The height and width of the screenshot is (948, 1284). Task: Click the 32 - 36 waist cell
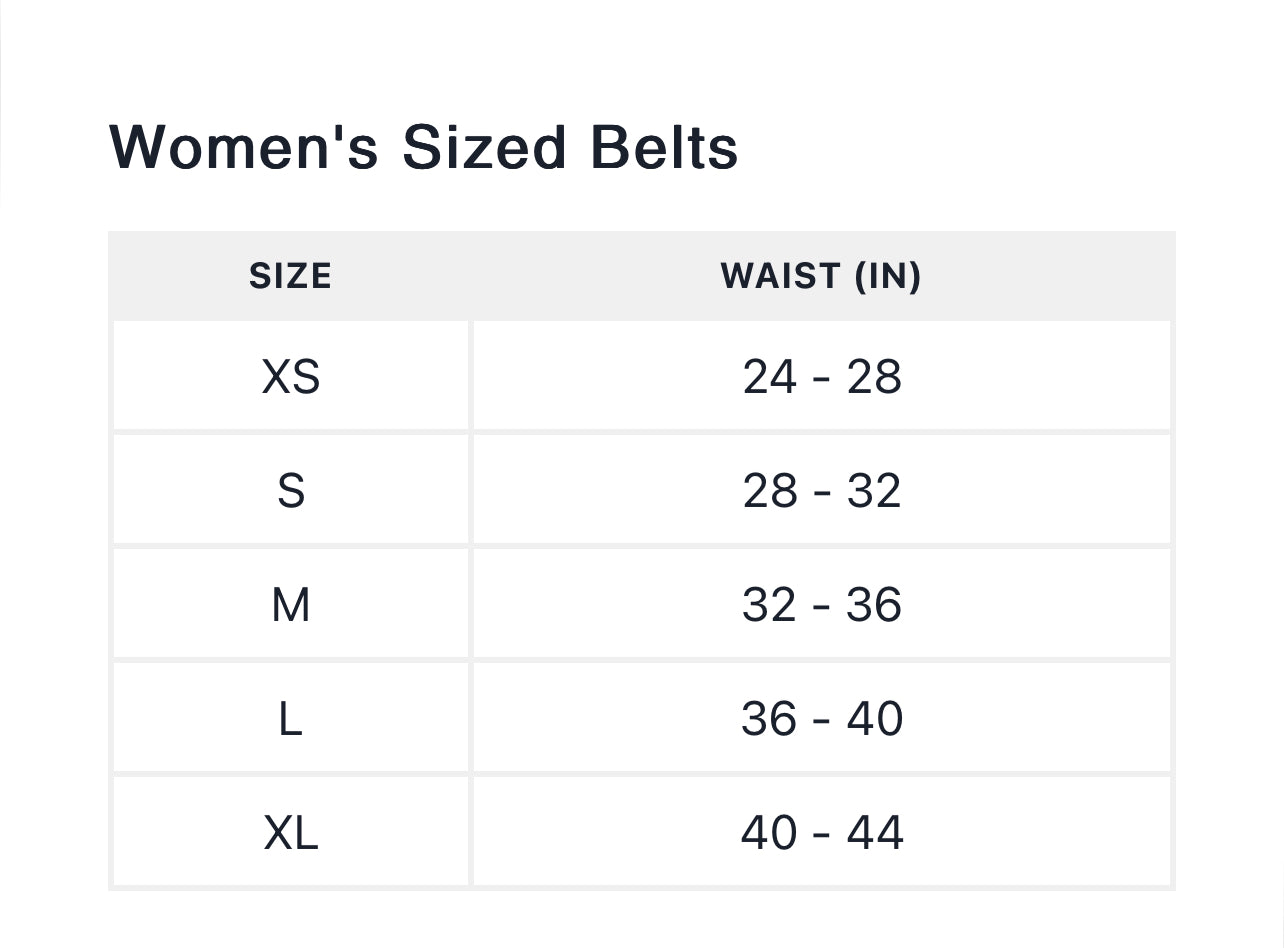(821, 605)
